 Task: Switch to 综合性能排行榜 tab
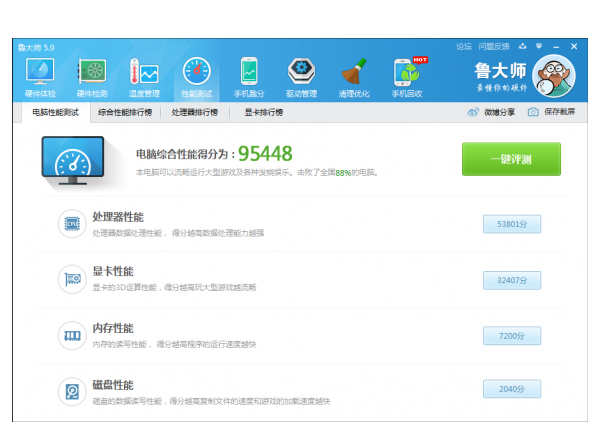pyautogui.click(x=125, y=112)
